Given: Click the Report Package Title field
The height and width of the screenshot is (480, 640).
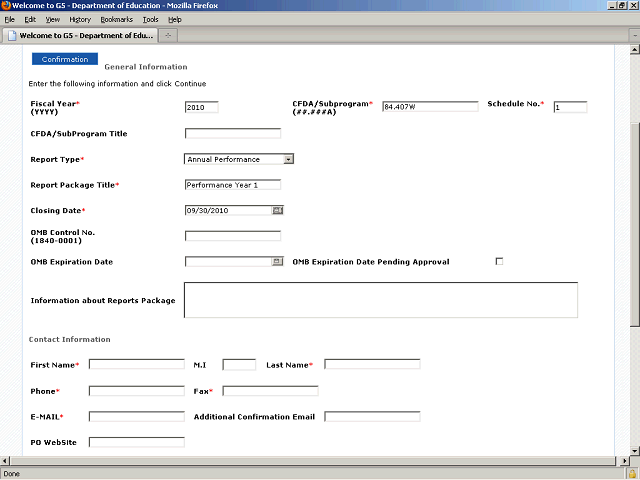Looking at the screenshot, I should [x=233, y=185].
